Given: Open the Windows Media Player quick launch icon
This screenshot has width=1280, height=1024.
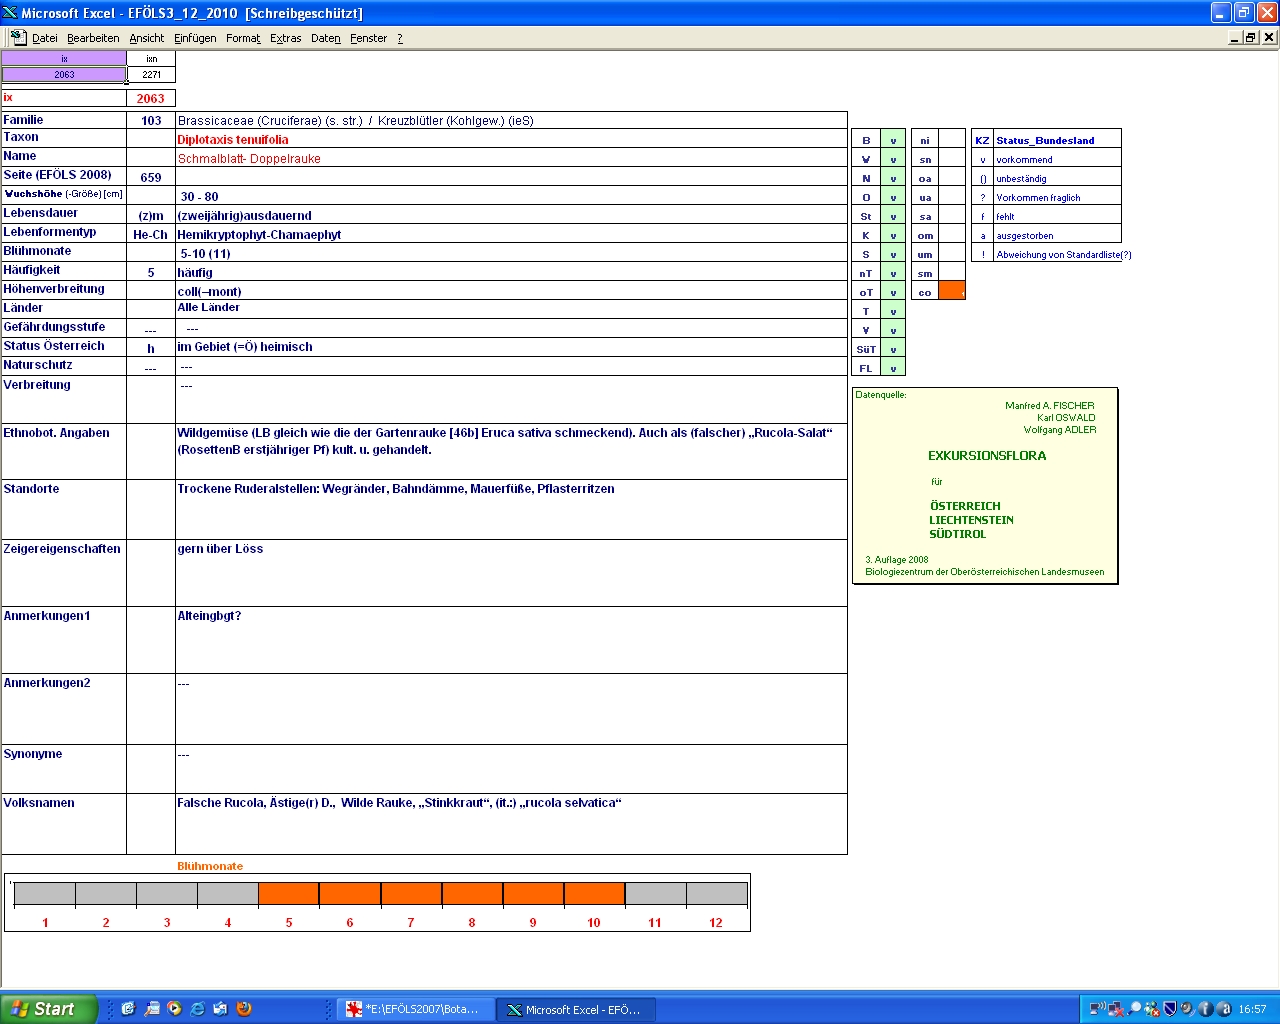Looking at the screenshot, I should tap(175, 1009).
